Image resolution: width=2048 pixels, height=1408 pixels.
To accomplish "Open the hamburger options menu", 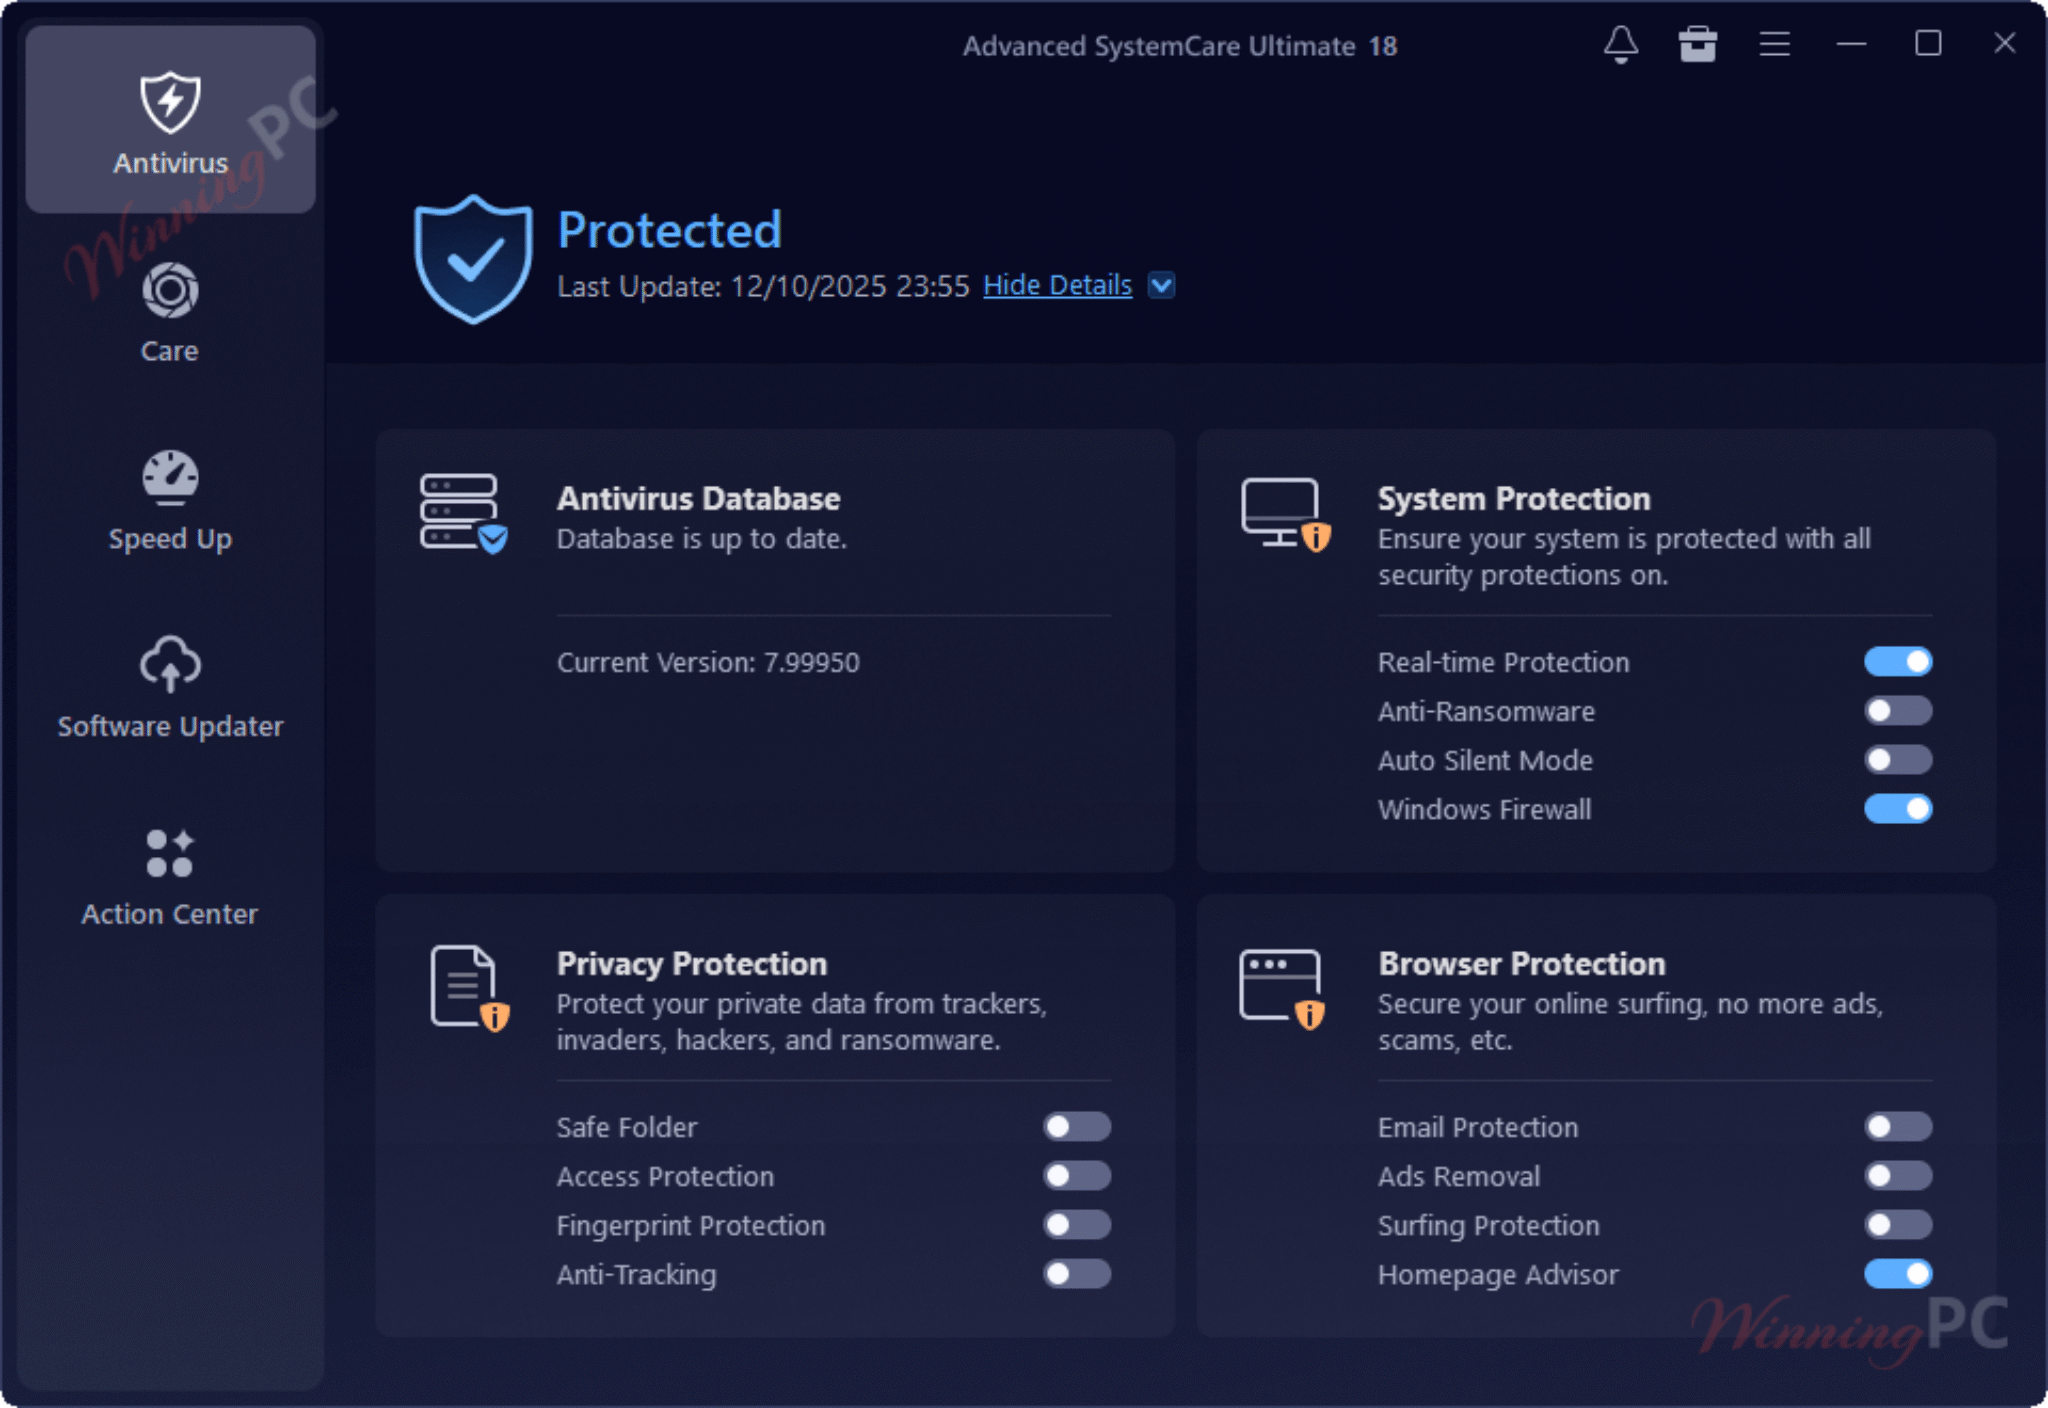I will coord(1775,44).
